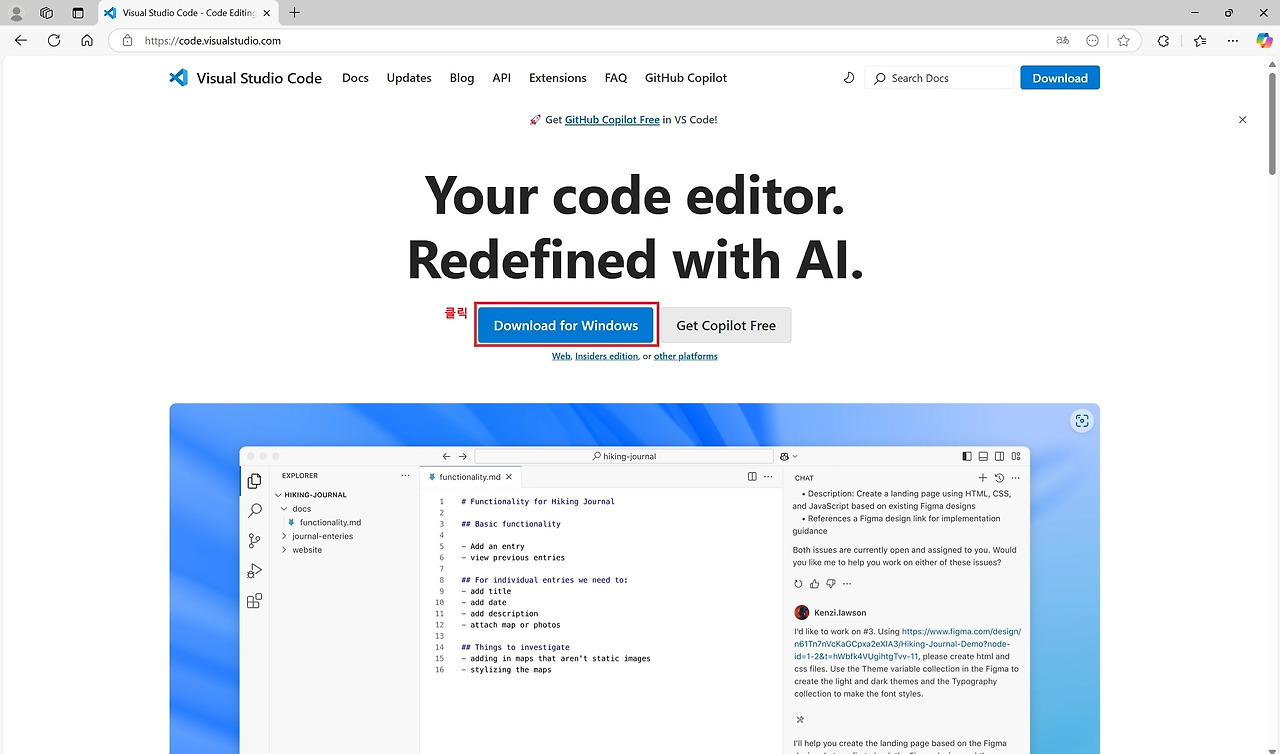The width and height of the screenshot is (1280, 754).
Task: Open the Explorer panel more actions ellipsis
Action: [405, 476]
